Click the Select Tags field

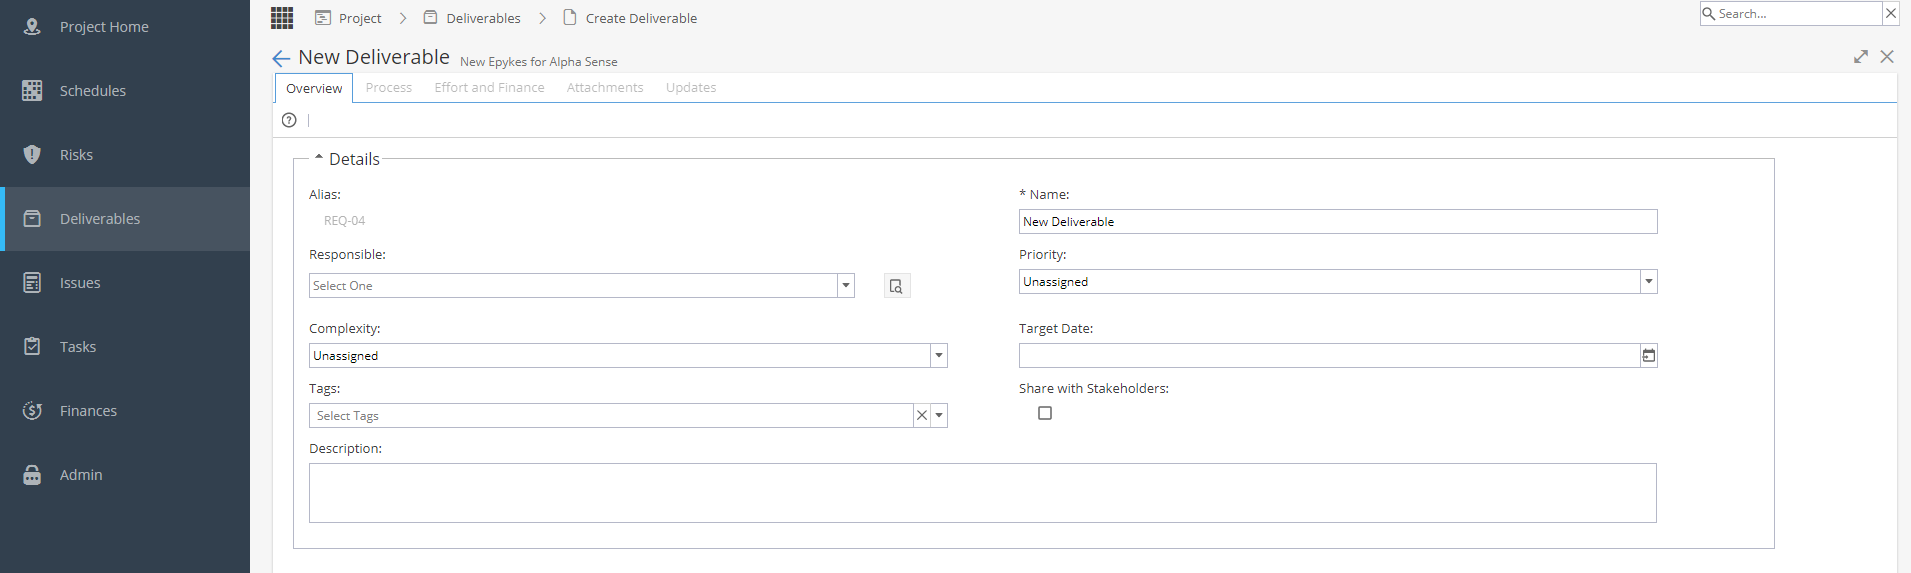coord(611,416)
